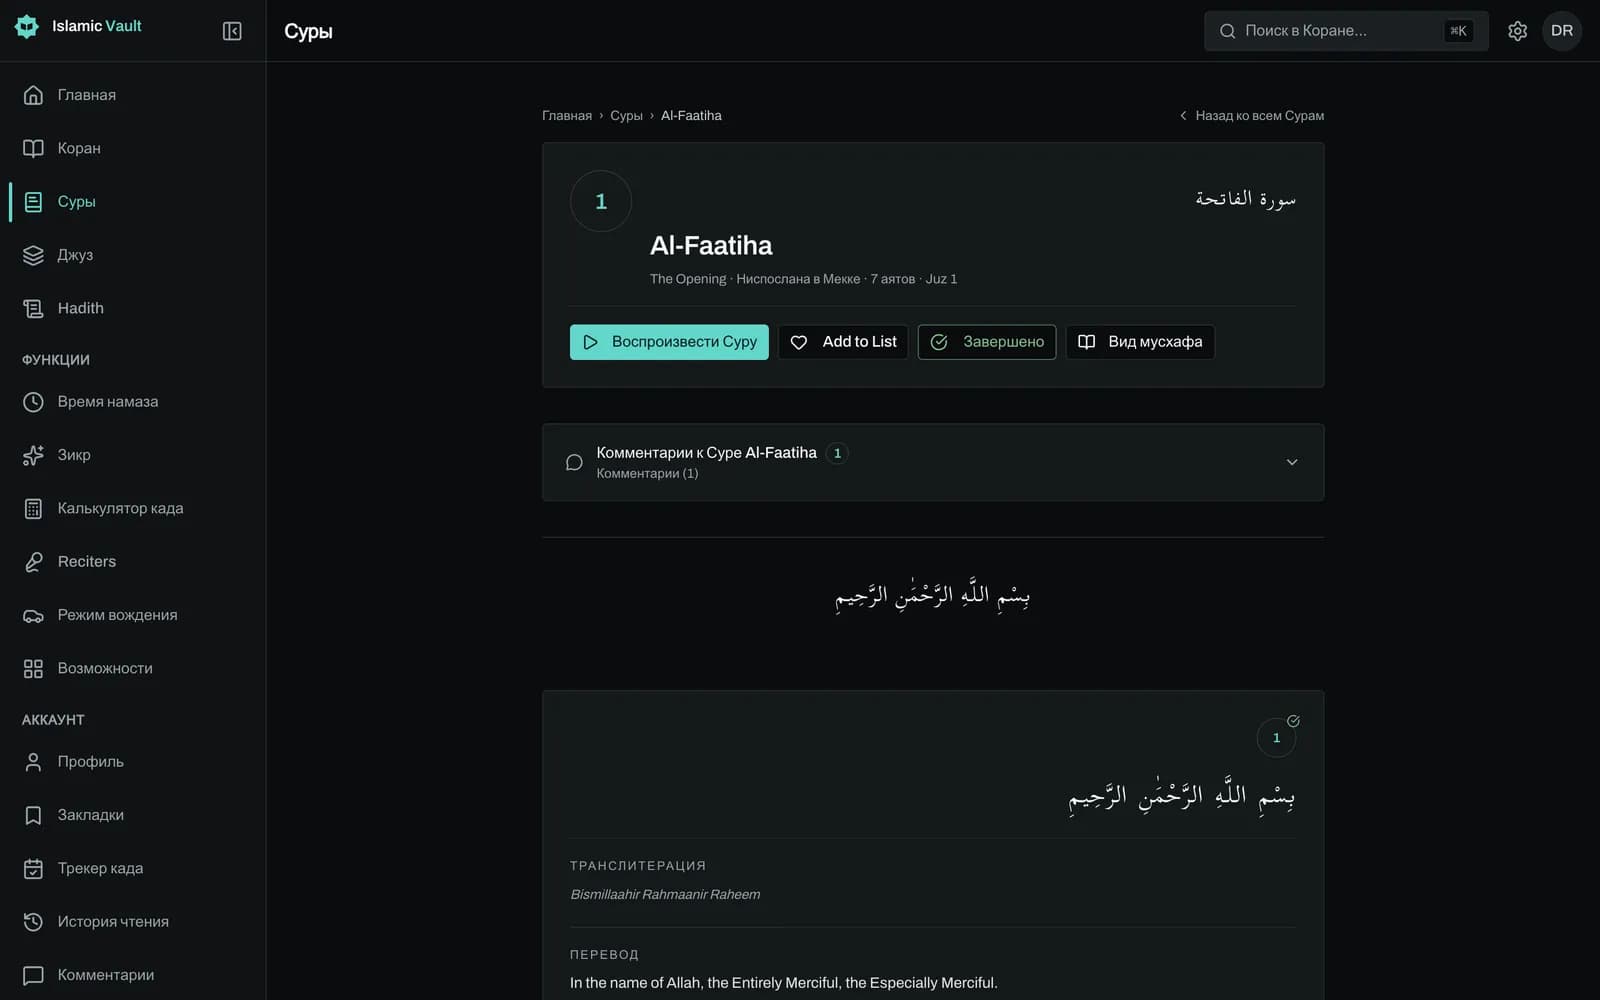This screenshot has width=1600, height=1000.
Task: Click the Зикр sparkles icon
Action: pos(33,455)
